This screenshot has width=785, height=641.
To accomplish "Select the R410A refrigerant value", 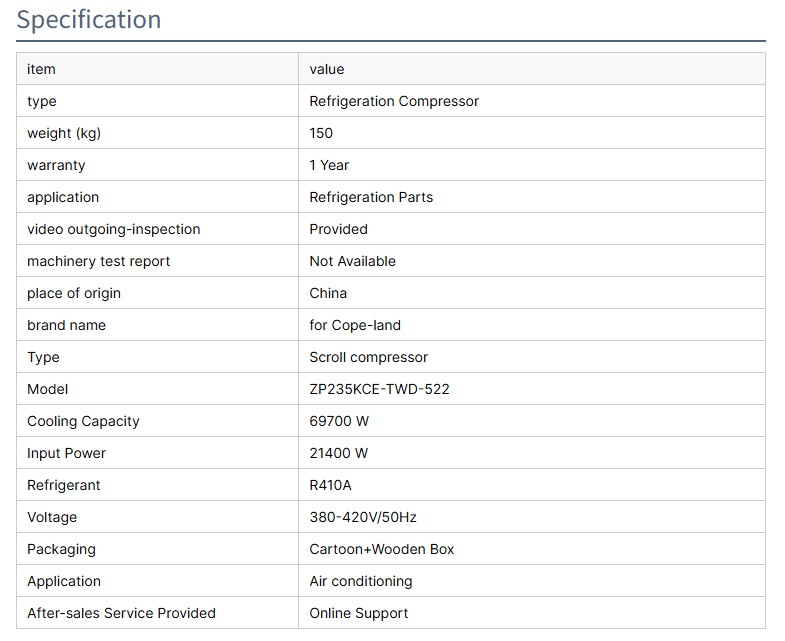I will [331, 485].
